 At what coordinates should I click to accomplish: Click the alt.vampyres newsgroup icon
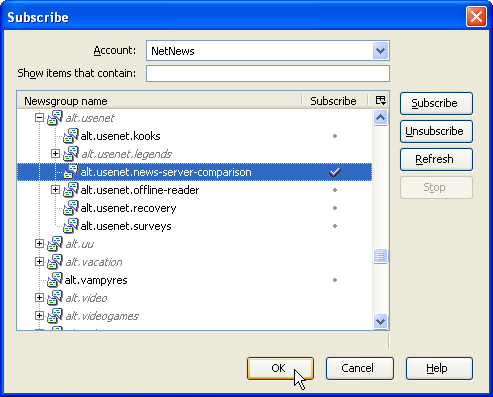point(55,280)
